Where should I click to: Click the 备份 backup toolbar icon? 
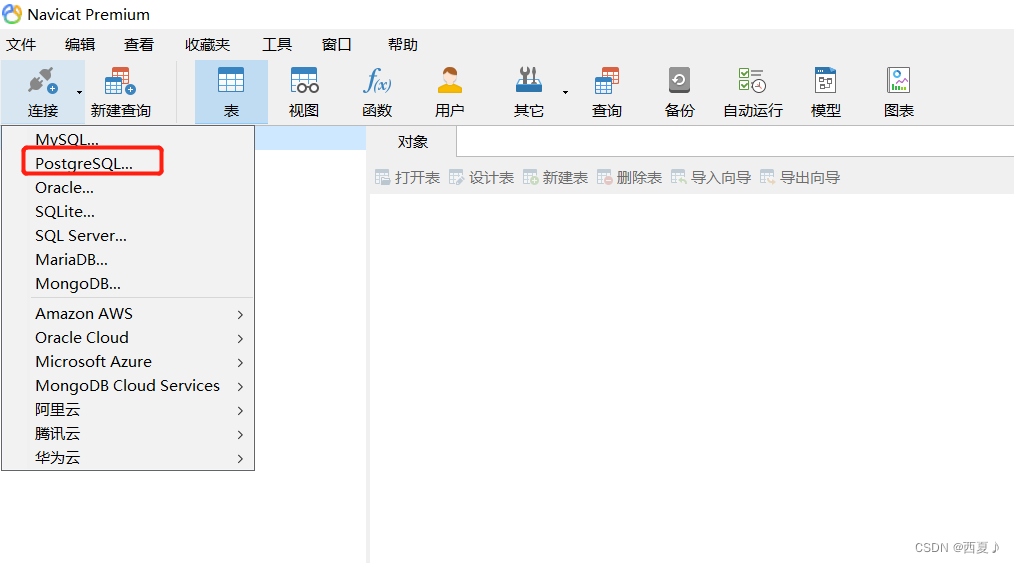pyautogui.click(x=679, y=81)
